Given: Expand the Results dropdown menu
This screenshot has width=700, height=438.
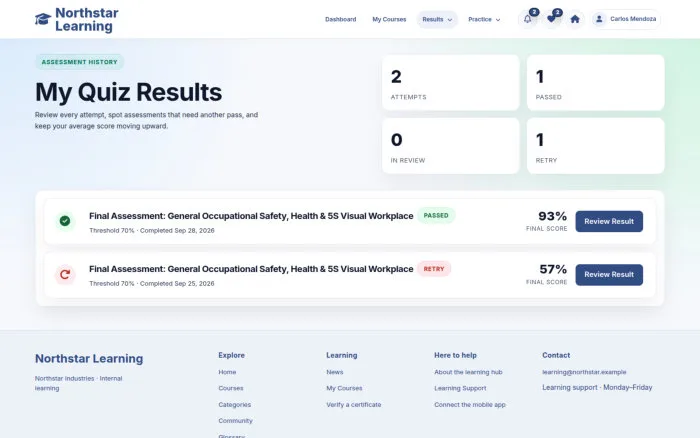Looking at the screenshot, I should (437, 19).
